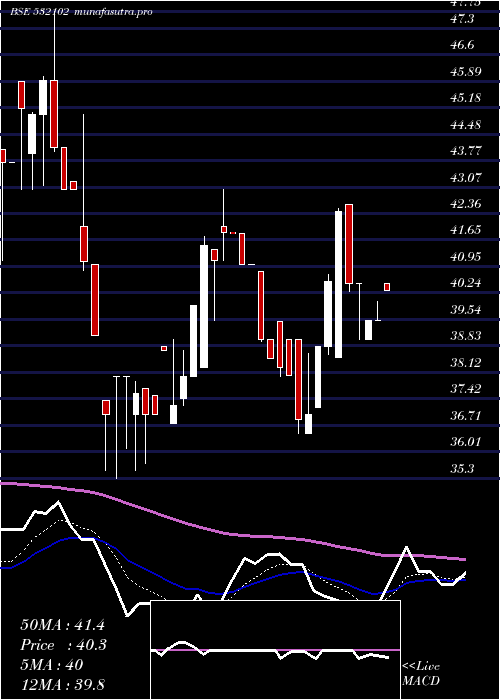Click the latest small red candlestick near 40.24

click(387, 287)
